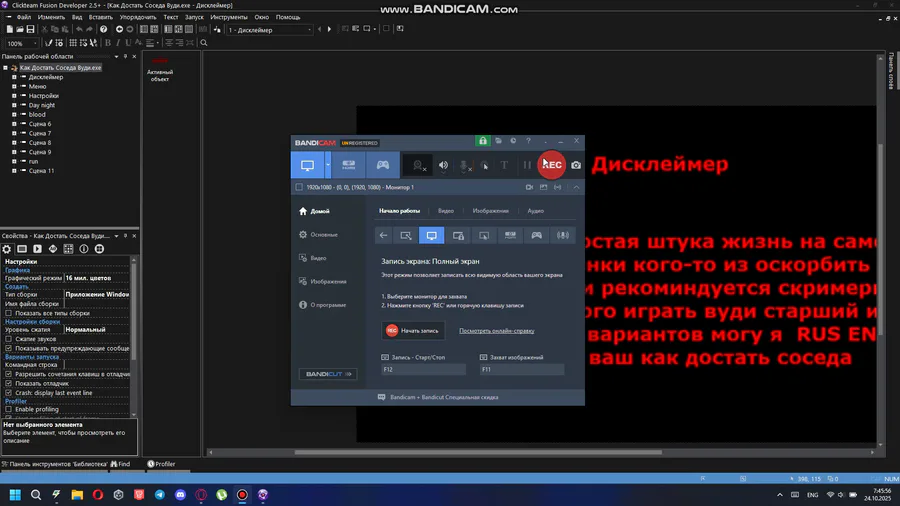Screen dimensions: 900x506
Task: Select rectangle area mode in Bandicam row
Action: click(x=406, y=235)
